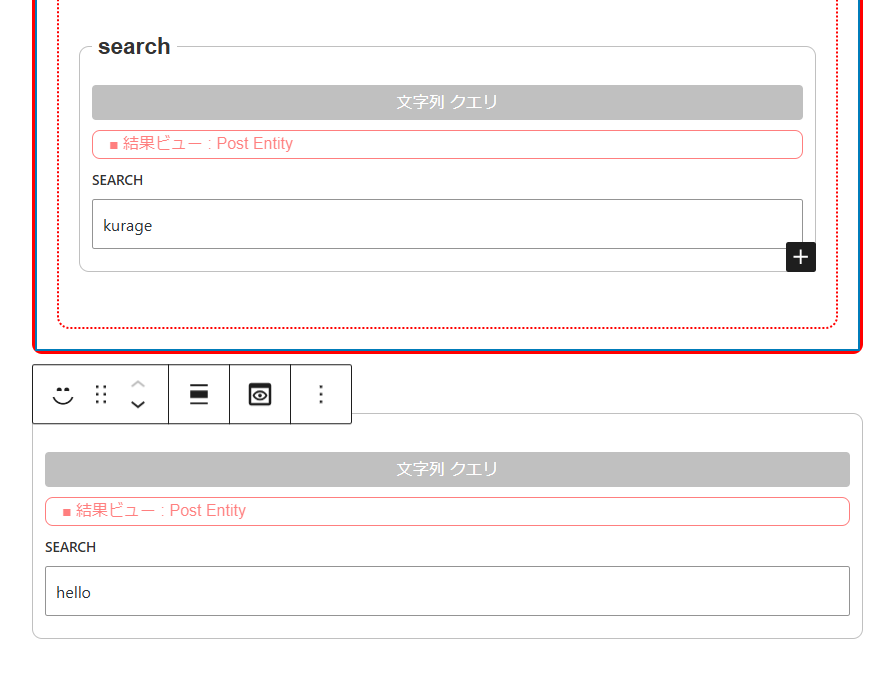Click the black plus icon under the search block
The height and width of the screenshot is (674, 893).
[x=800, y=257]
